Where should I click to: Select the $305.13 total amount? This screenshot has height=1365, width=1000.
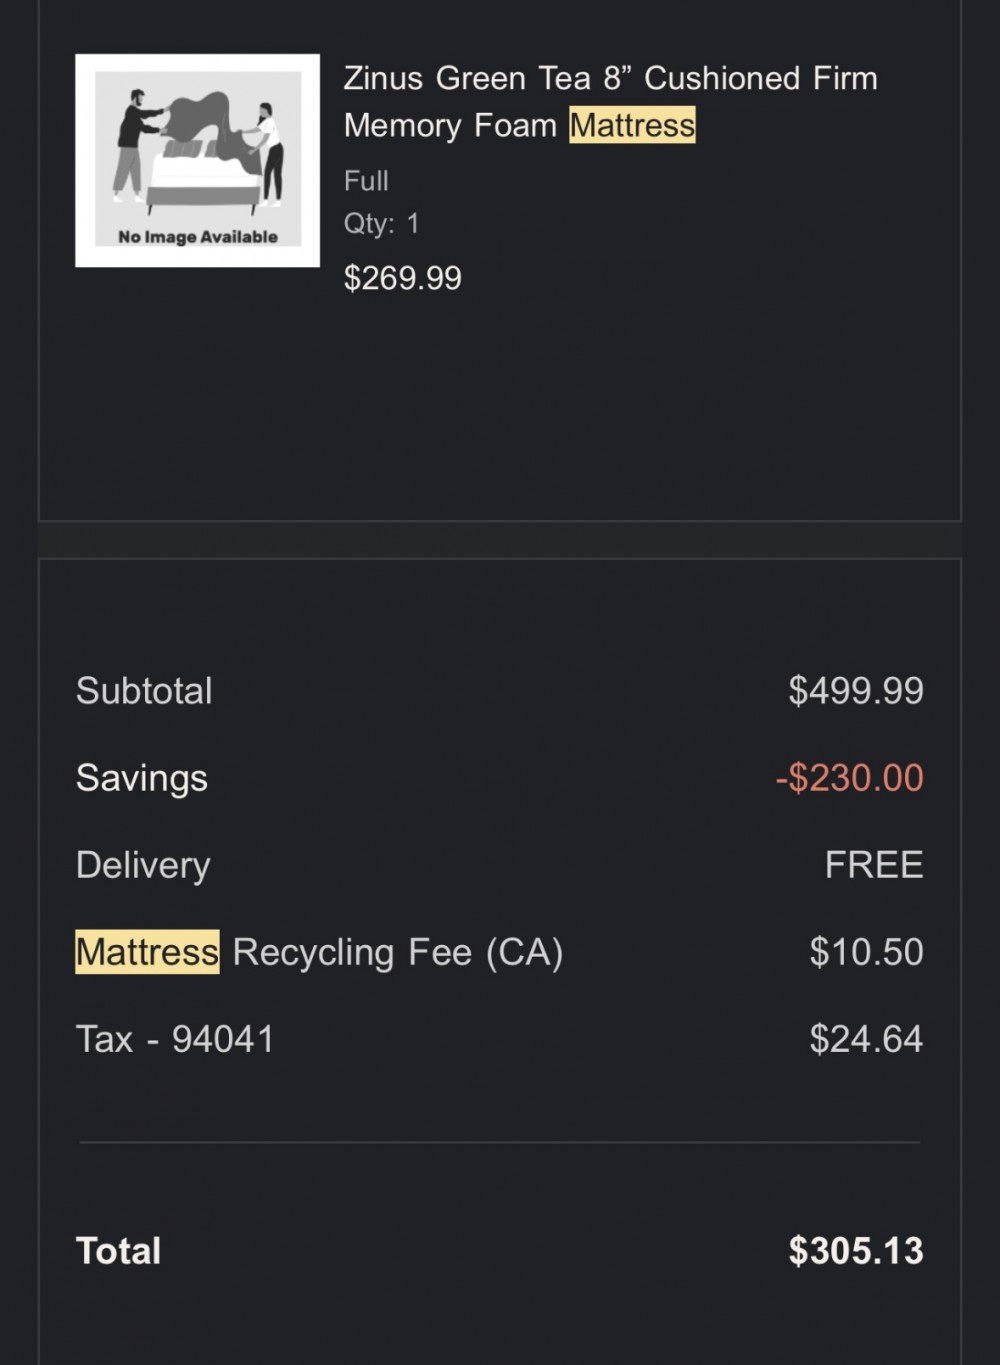click(x=856, y=1251)
